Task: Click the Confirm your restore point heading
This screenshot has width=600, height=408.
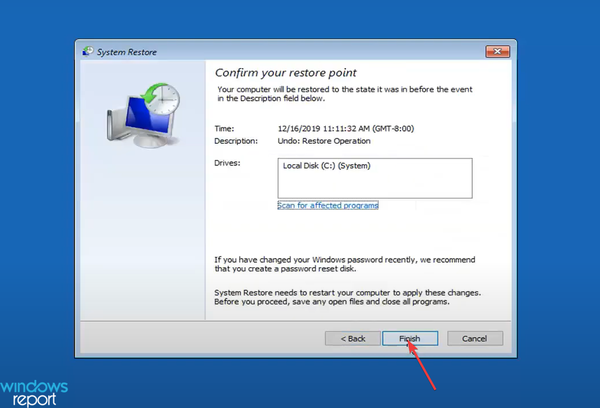Action: click(x=284, y=73)
